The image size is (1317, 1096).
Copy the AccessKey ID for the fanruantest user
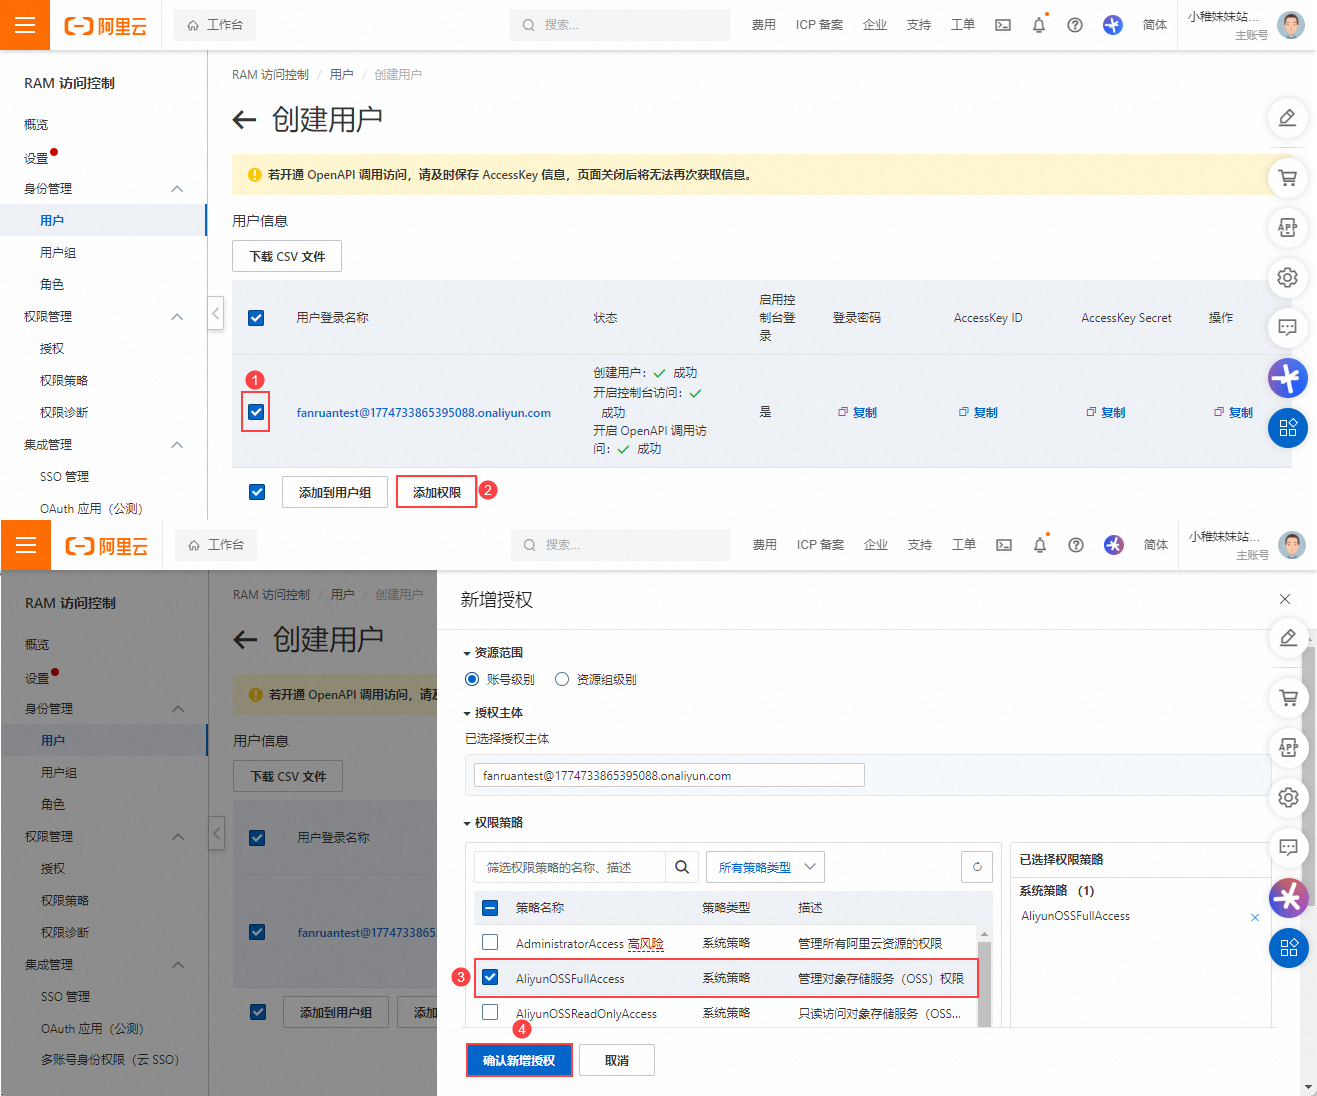point(978,412)
